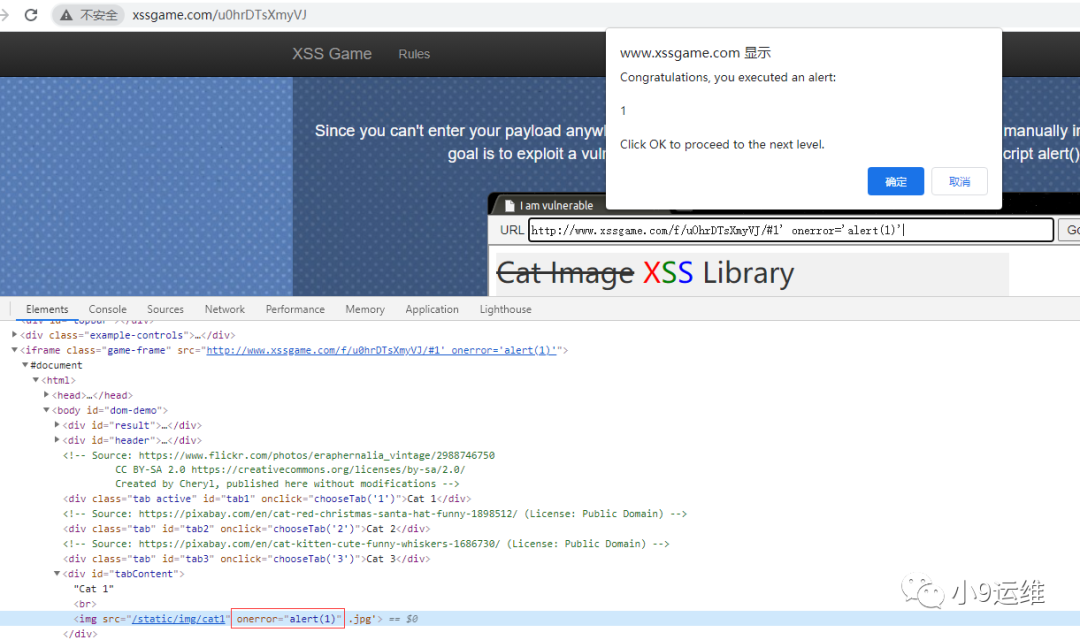Click the closing </div> tag row

click(x=80, y=634)
